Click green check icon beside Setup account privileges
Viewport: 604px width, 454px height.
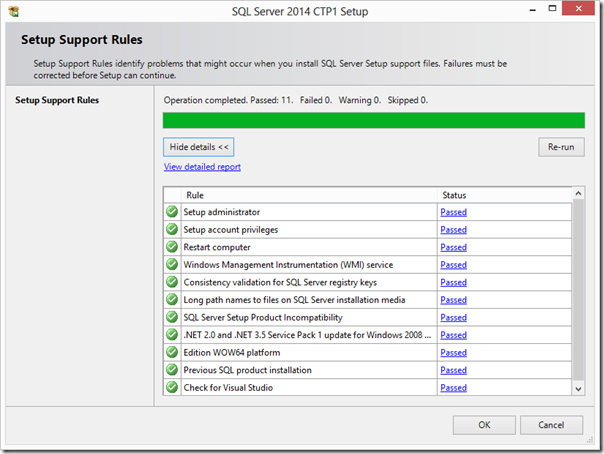[172, 229]
